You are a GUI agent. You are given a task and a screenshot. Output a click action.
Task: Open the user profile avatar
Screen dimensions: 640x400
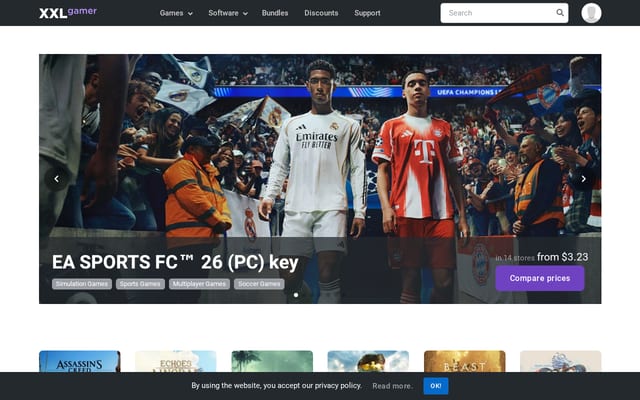[591, 13]
